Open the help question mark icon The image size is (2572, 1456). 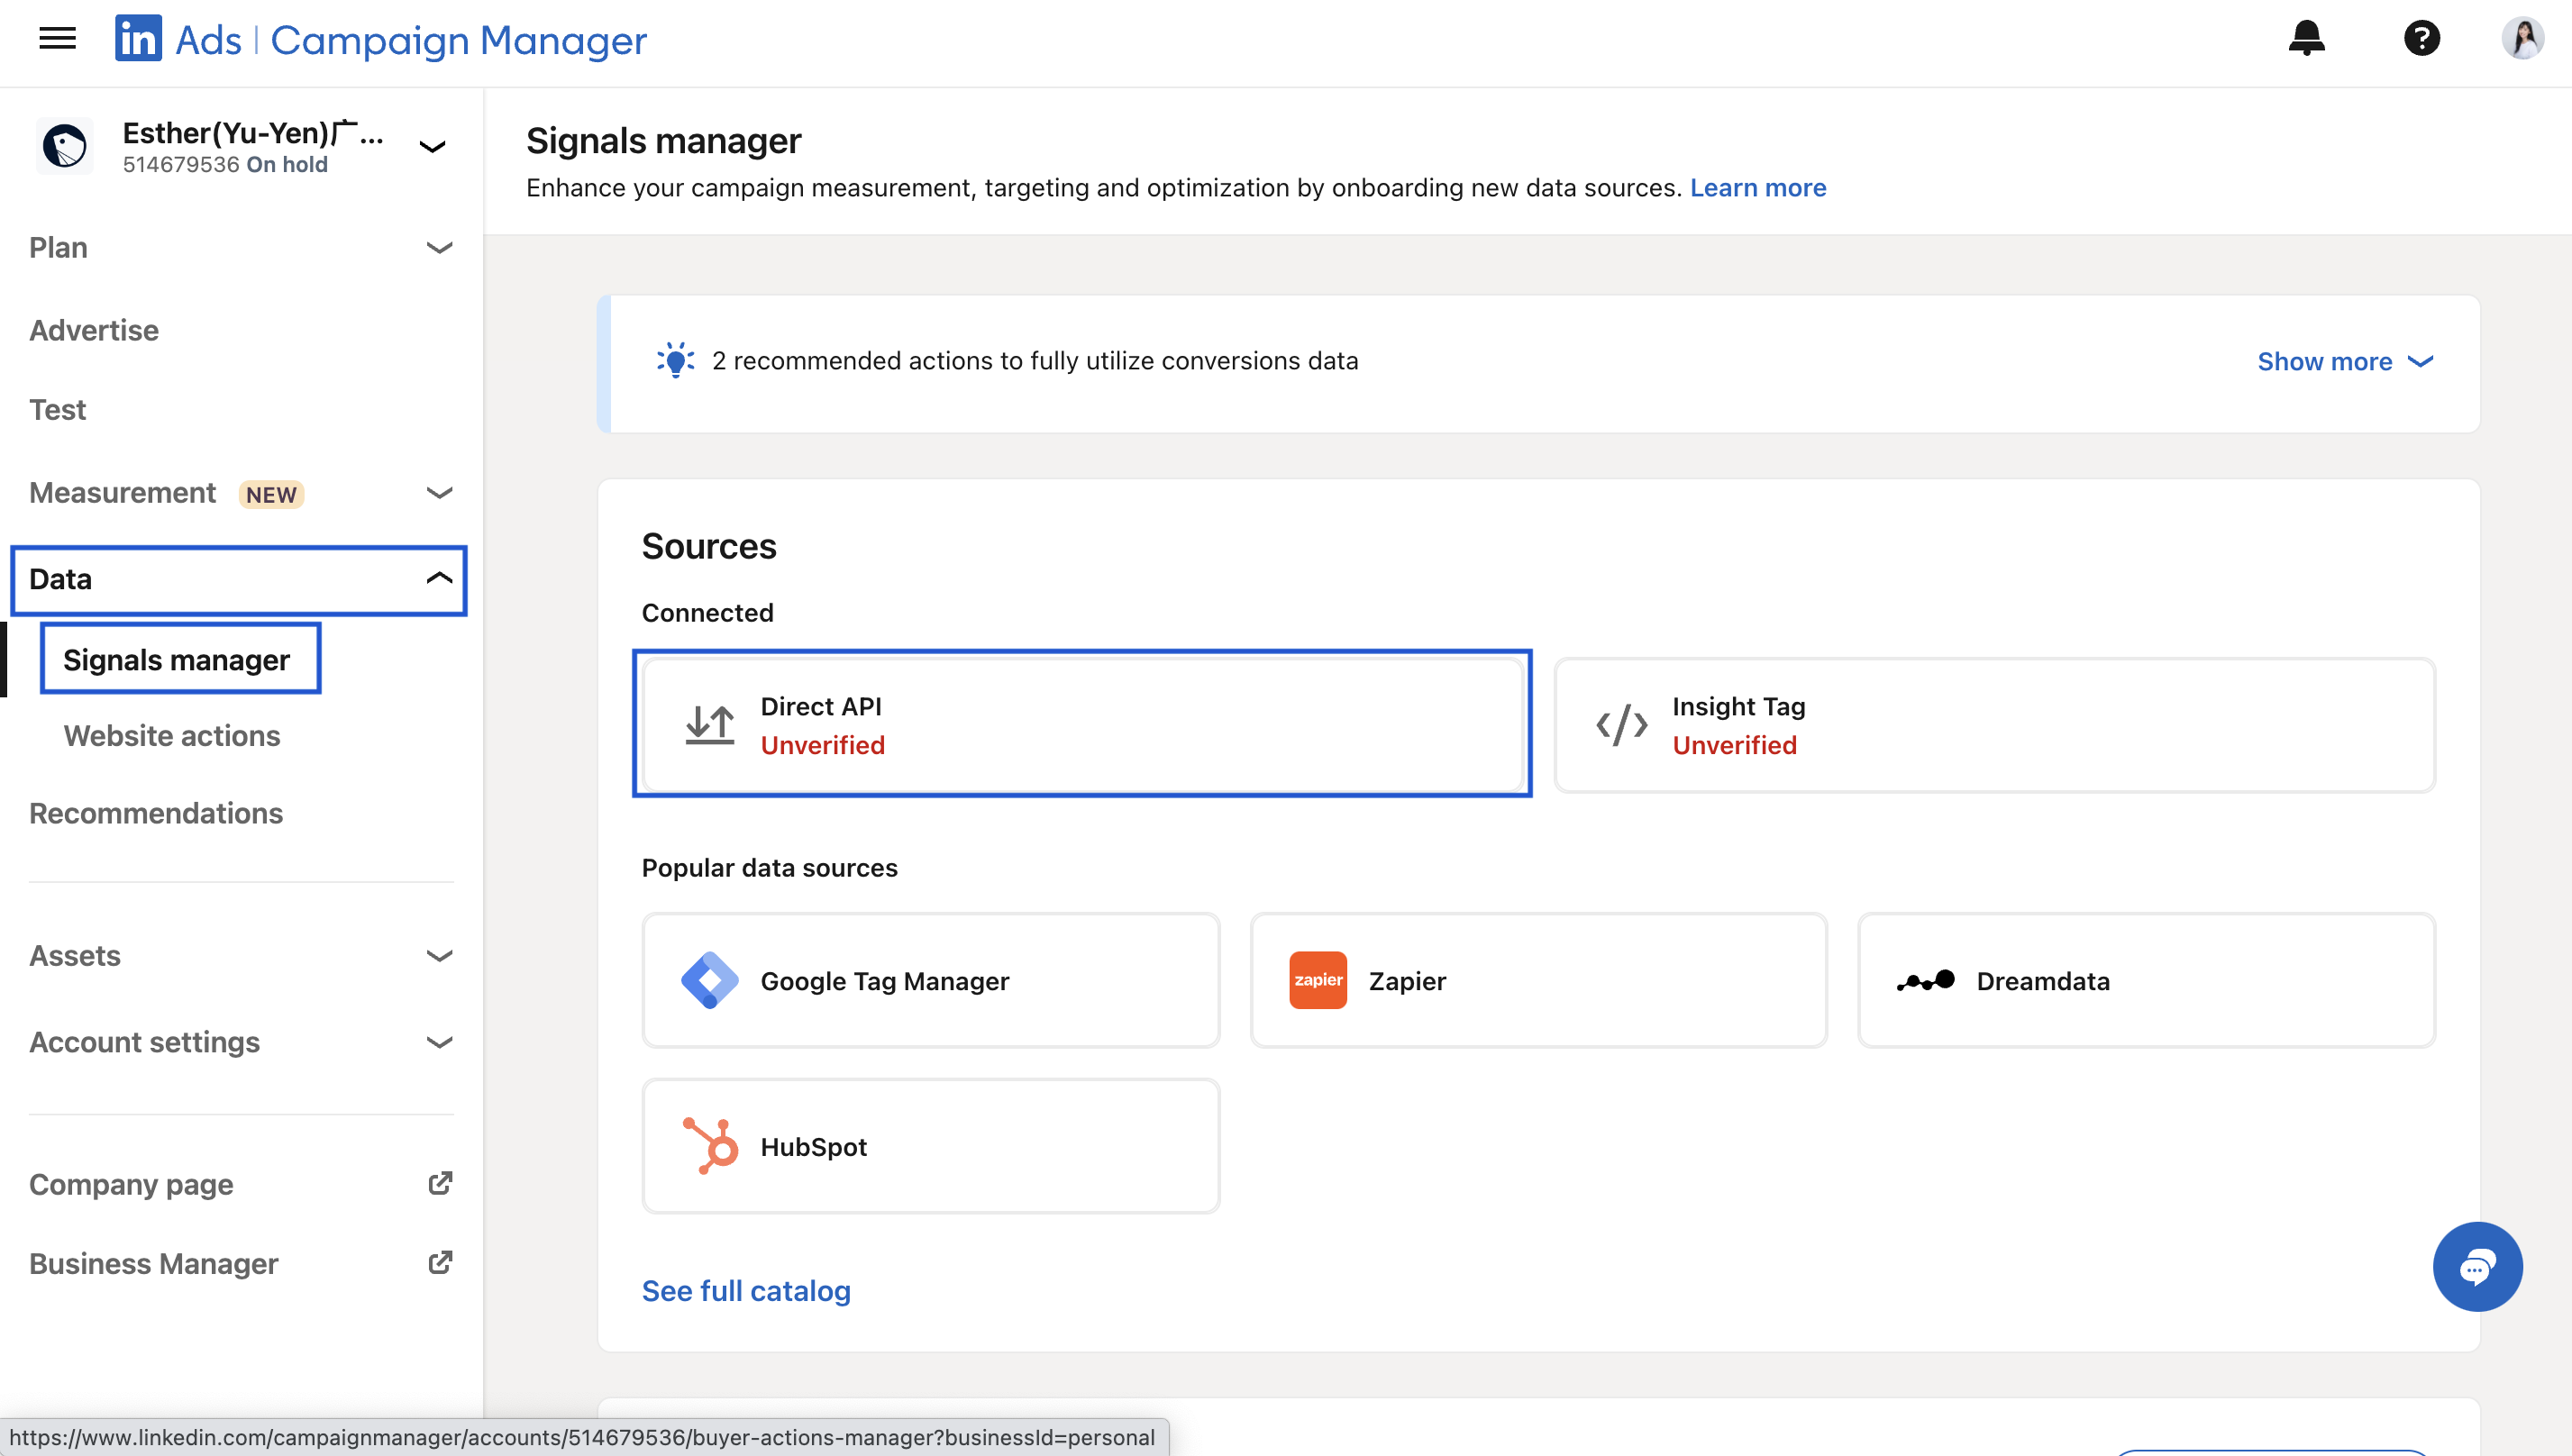(2421, 38)
